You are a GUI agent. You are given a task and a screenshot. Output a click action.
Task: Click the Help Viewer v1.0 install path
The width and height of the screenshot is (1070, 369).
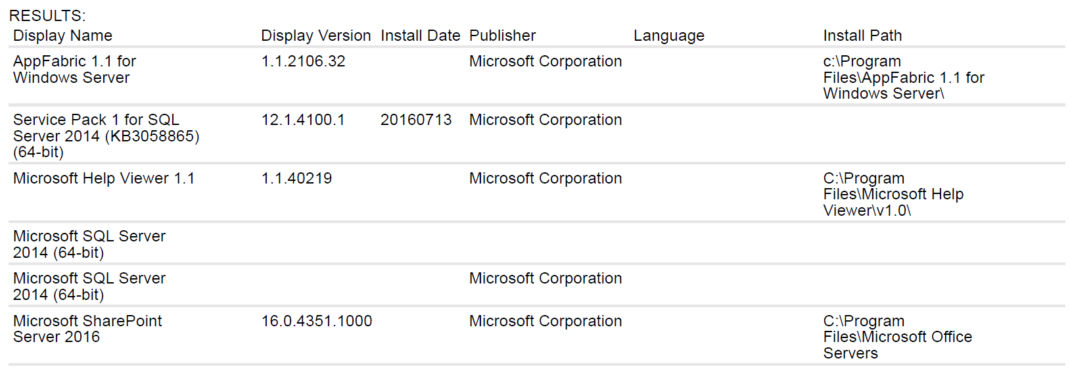893,195
